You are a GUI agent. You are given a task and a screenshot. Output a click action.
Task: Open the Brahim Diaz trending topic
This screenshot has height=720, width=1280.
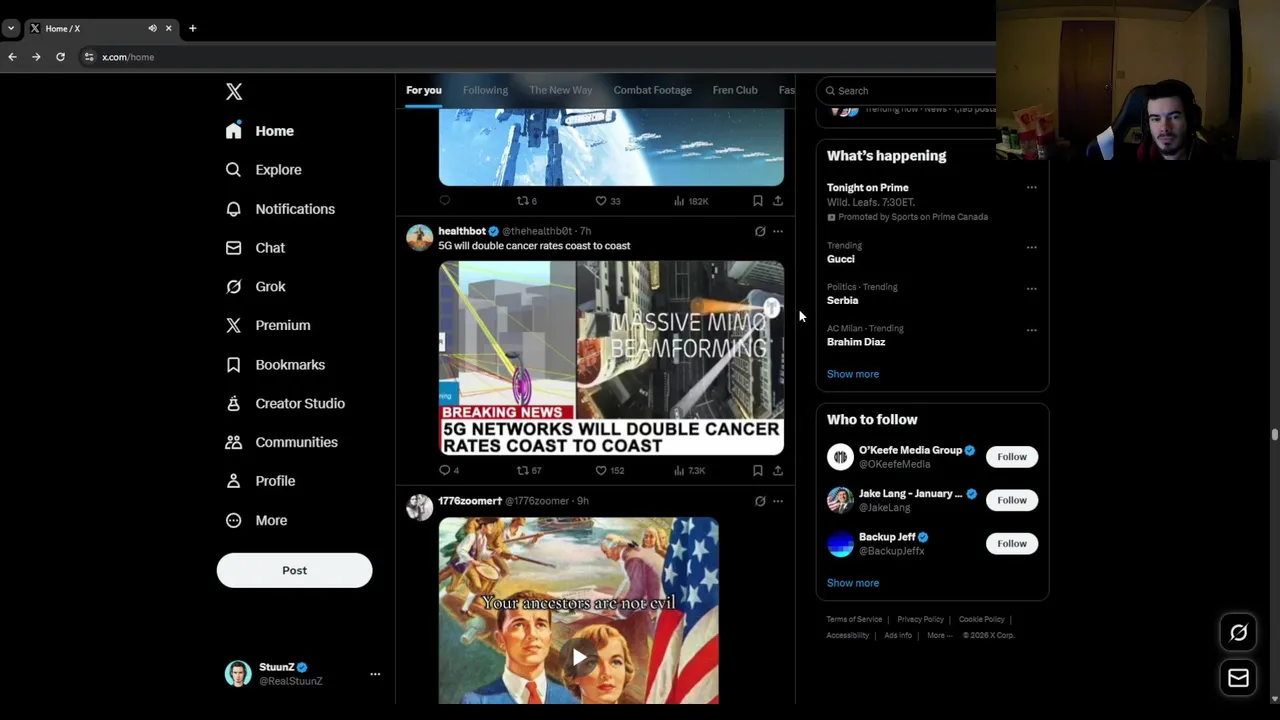[856, 342]
